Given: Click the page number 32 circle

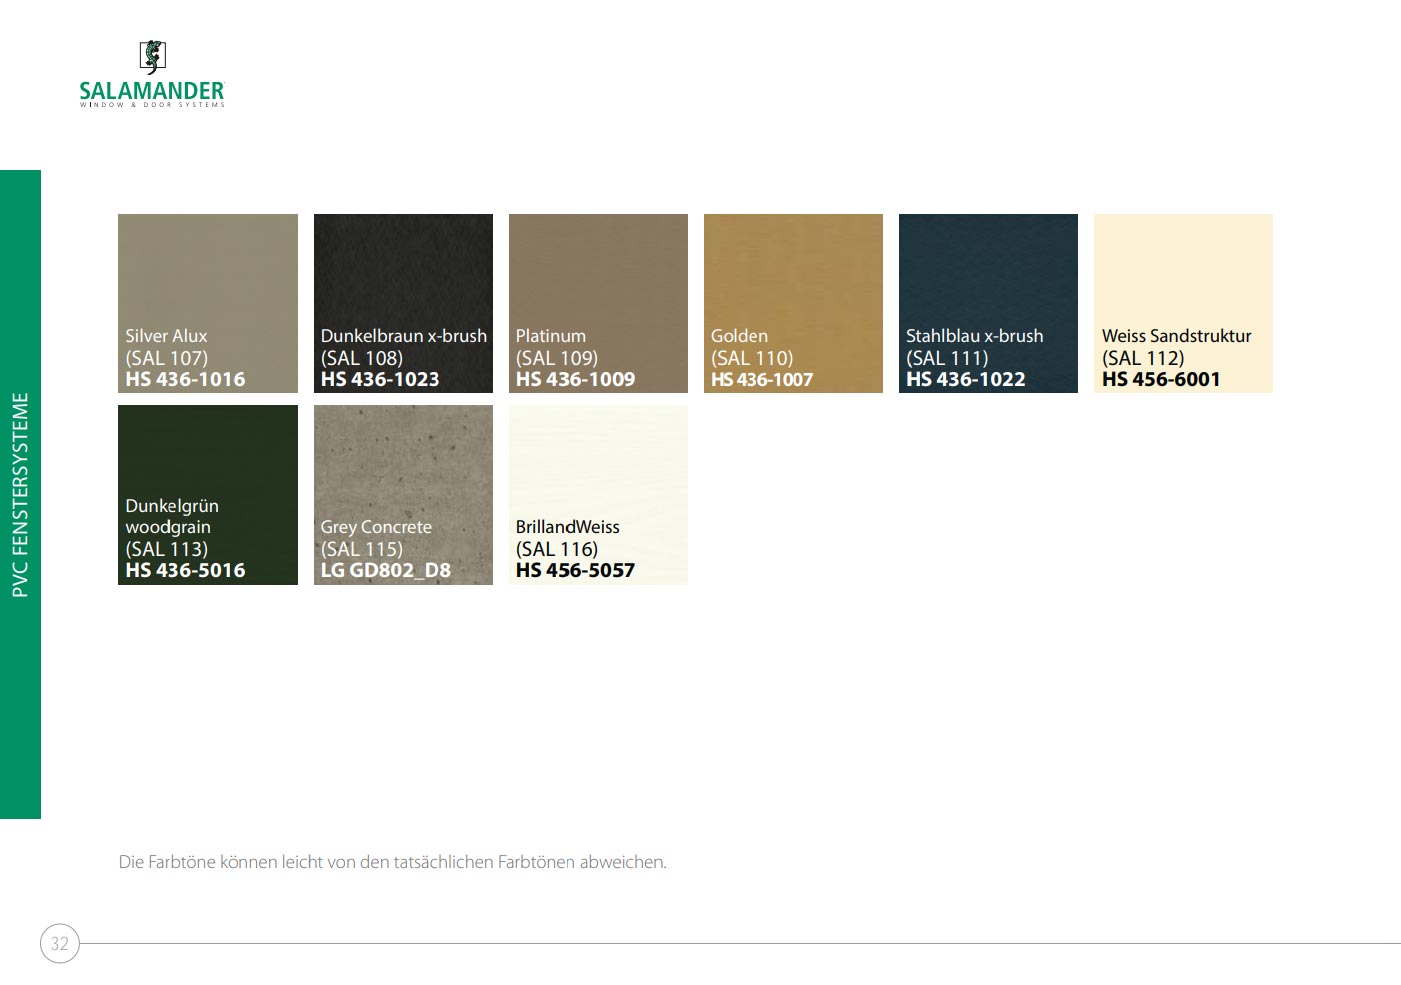Looking at the screenshot, I should (60, 943).
